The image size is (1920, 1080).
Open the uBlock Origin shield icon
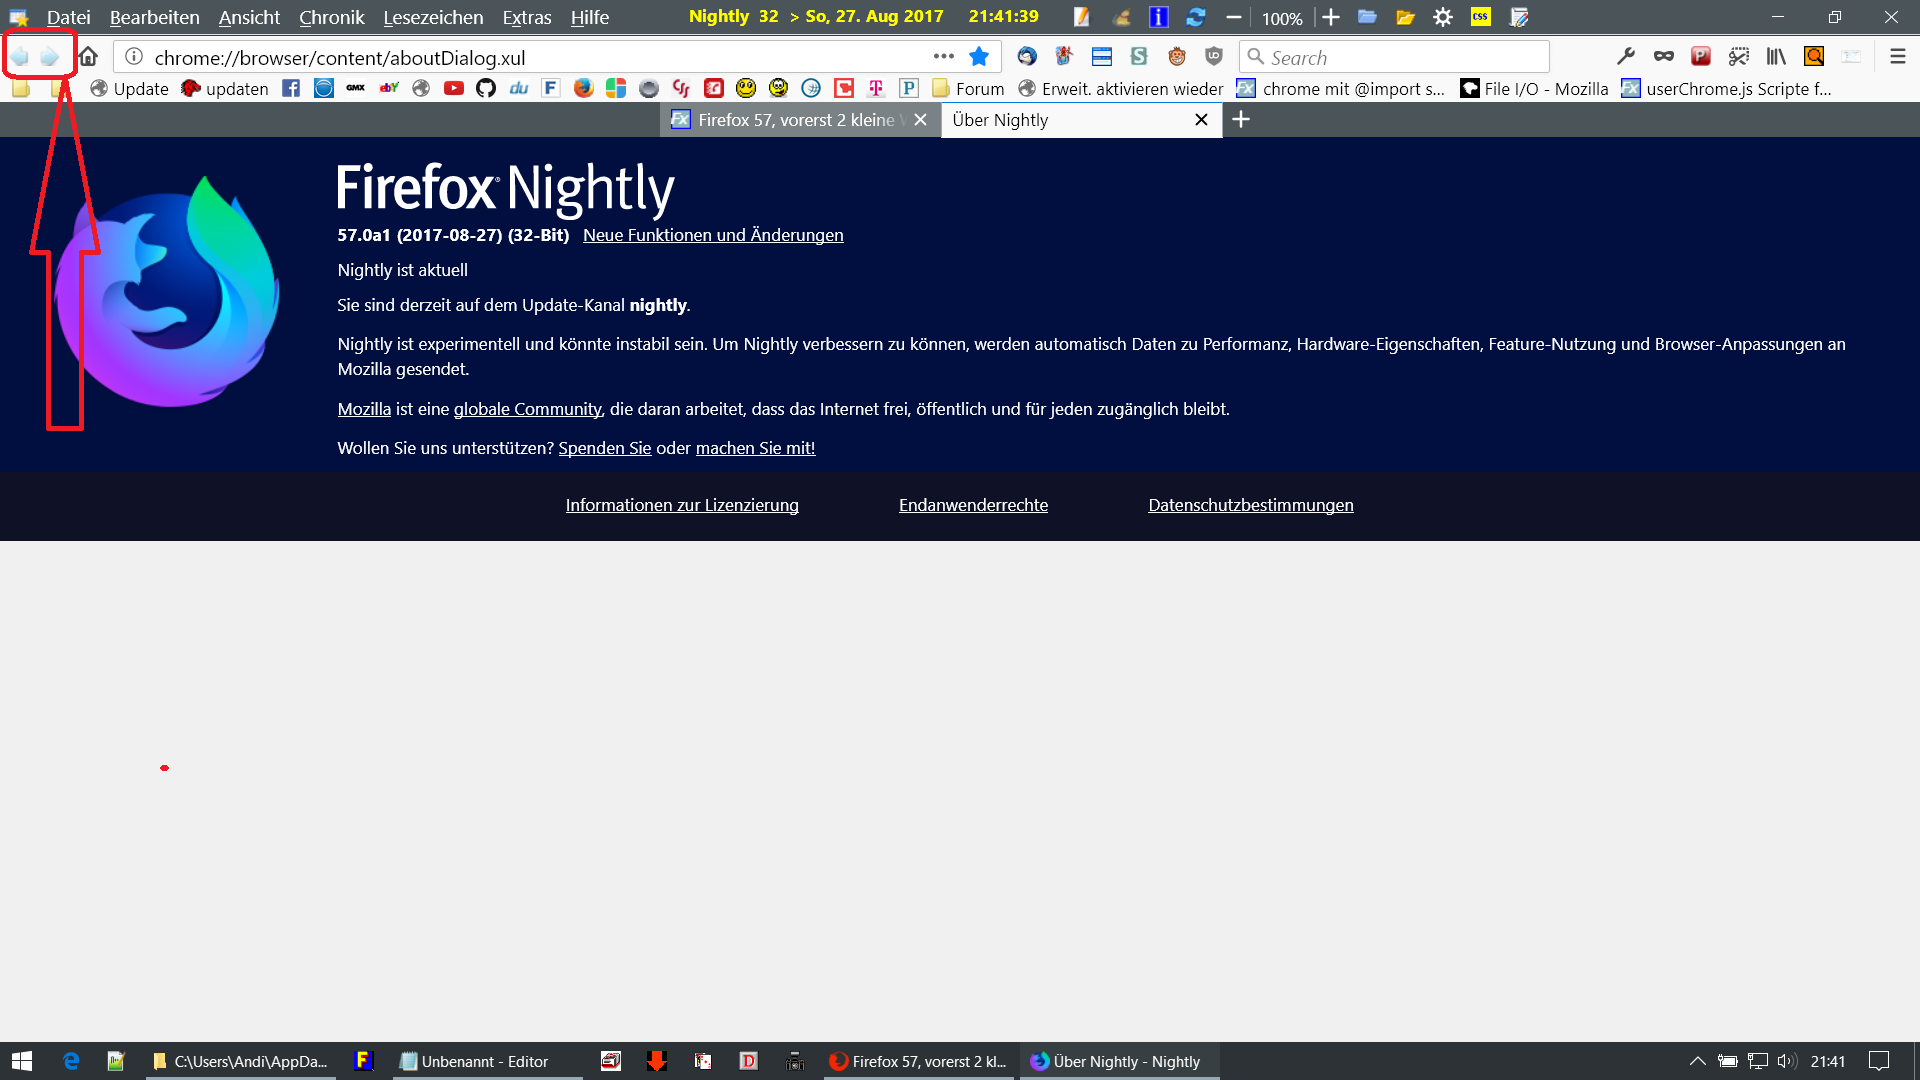pyautogui.click(x=1214, y=57)
